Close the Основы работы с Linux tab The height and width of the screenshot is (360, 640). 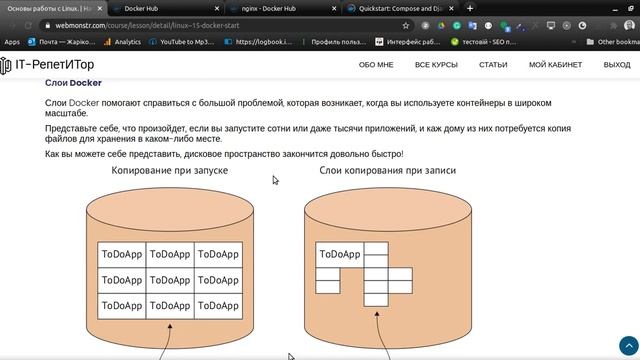(x=100, y=8)
